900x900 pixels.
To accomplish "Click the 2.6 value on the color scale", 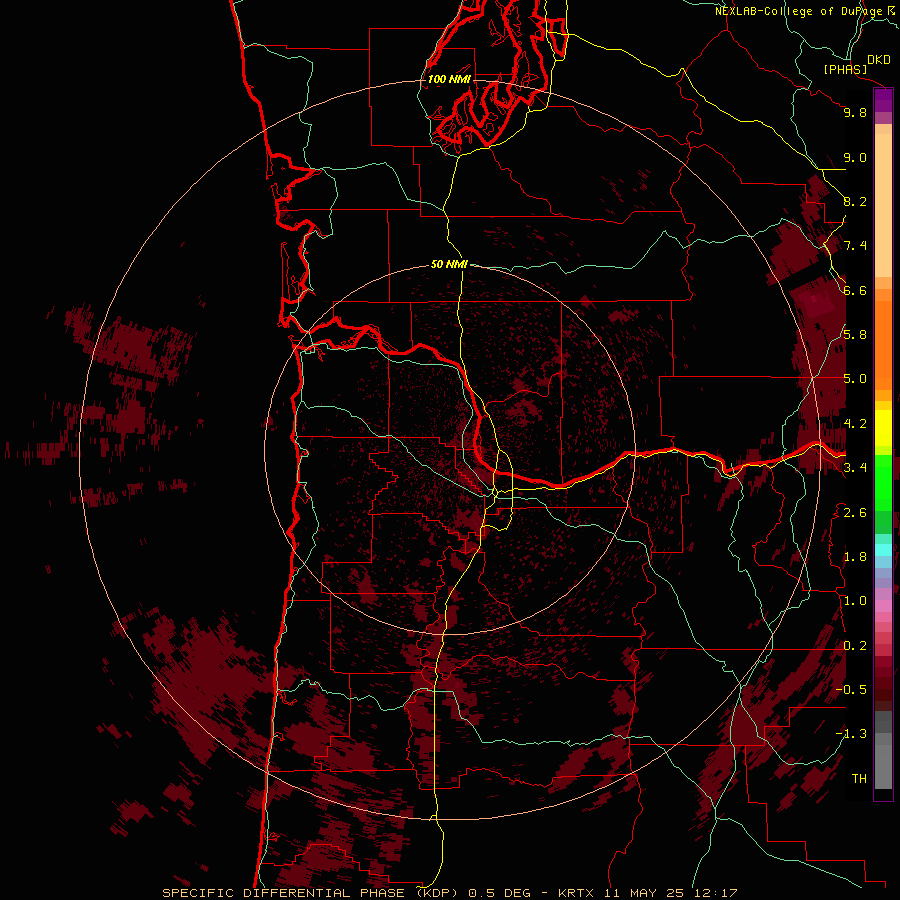I will (x=855, y=513).
